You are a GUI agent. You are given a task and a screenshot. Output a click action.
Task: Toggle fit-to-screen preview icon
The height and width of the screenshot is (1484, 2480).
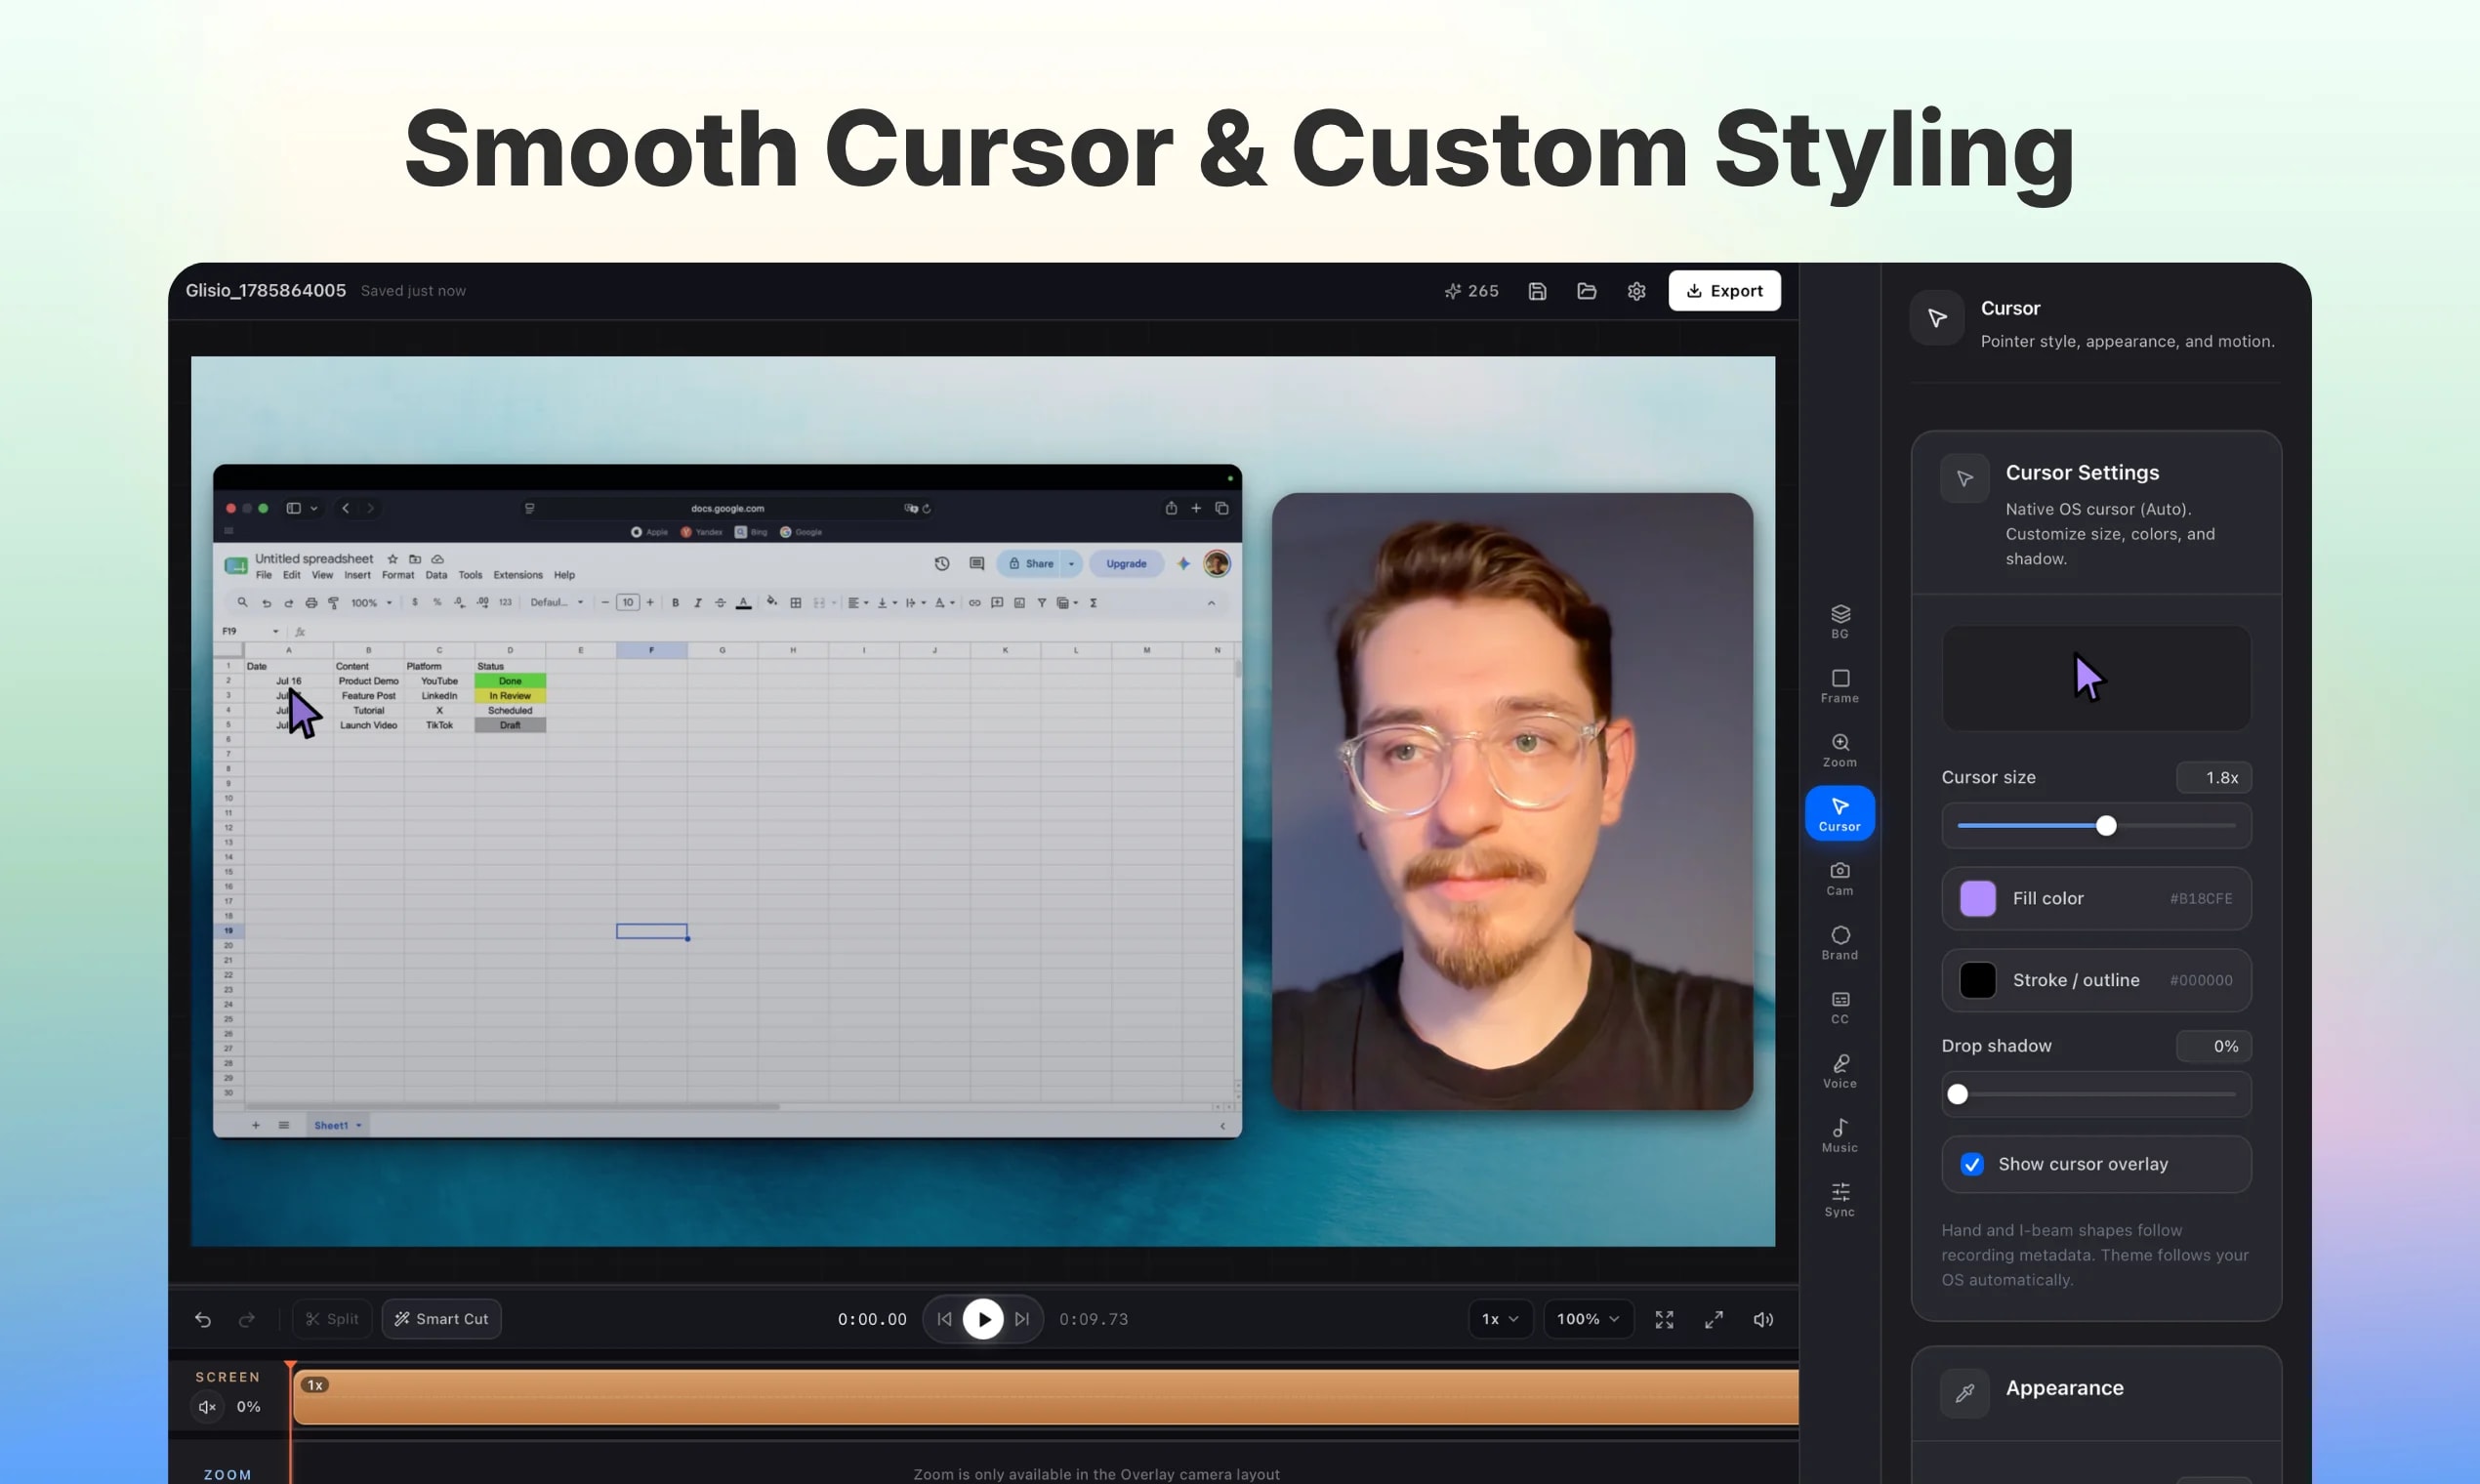click(1664, 1319)
